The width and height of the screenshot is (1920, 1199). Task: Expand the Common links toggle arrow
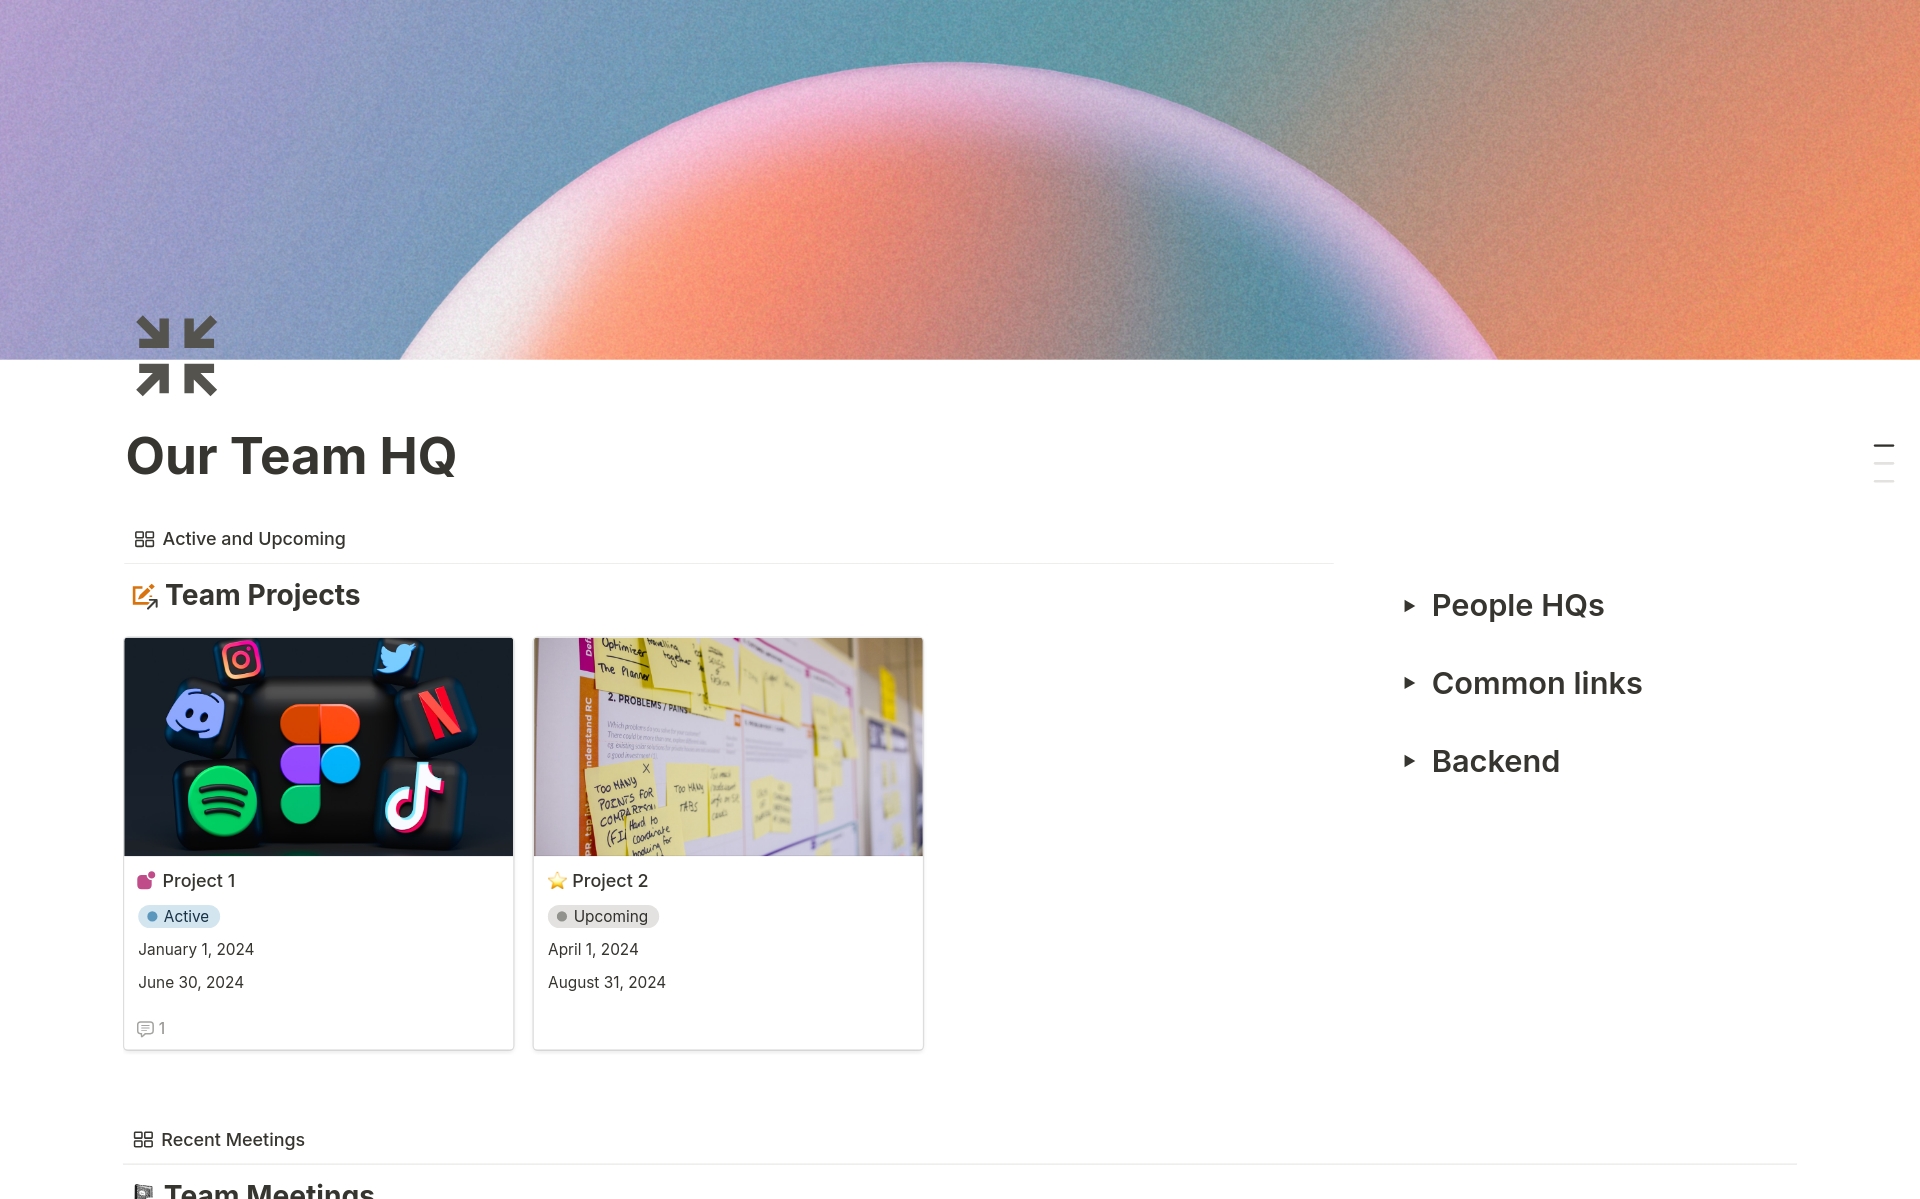[x=1409, y=684]
